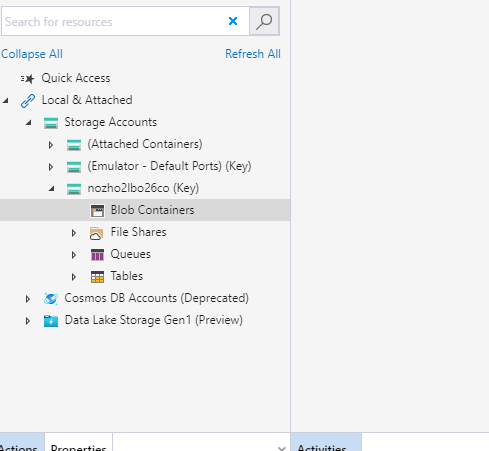This screenshot has height=451, width=489.
Task: Select the Storage Accounts label
Action: click(x=111, y=122)
